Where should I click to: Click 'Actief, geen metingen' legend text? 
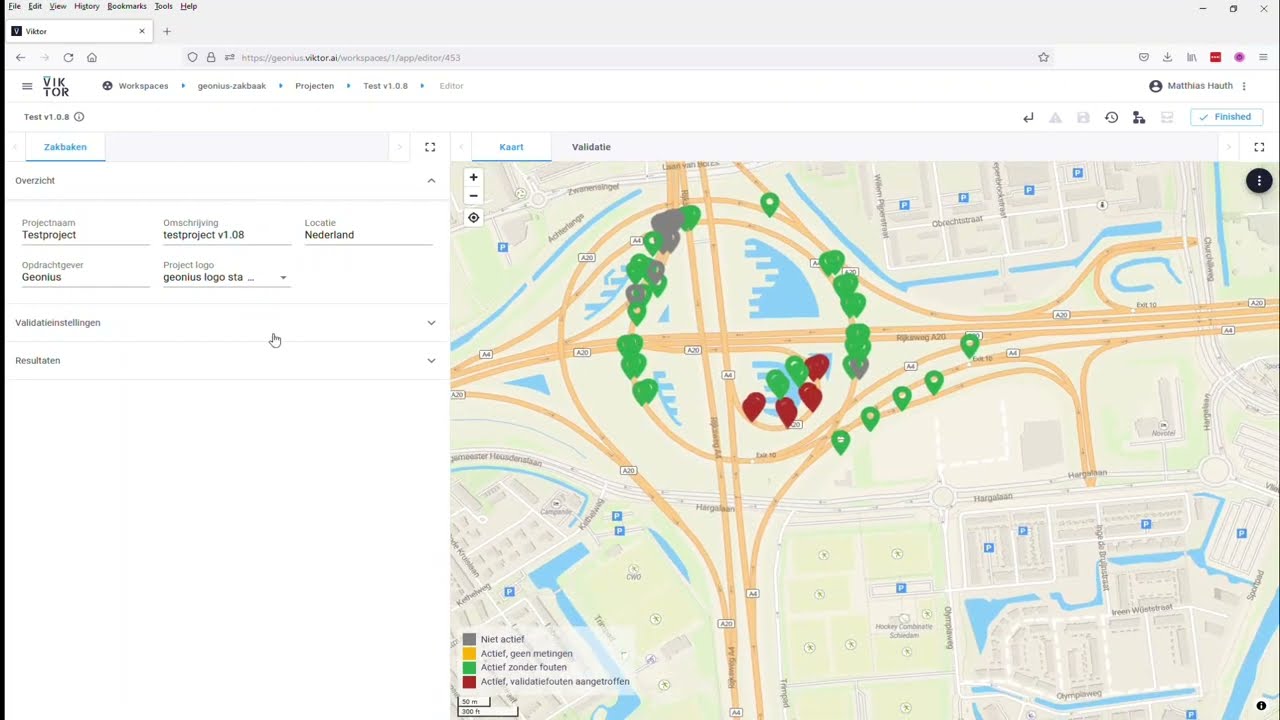[x=527, y=653]
